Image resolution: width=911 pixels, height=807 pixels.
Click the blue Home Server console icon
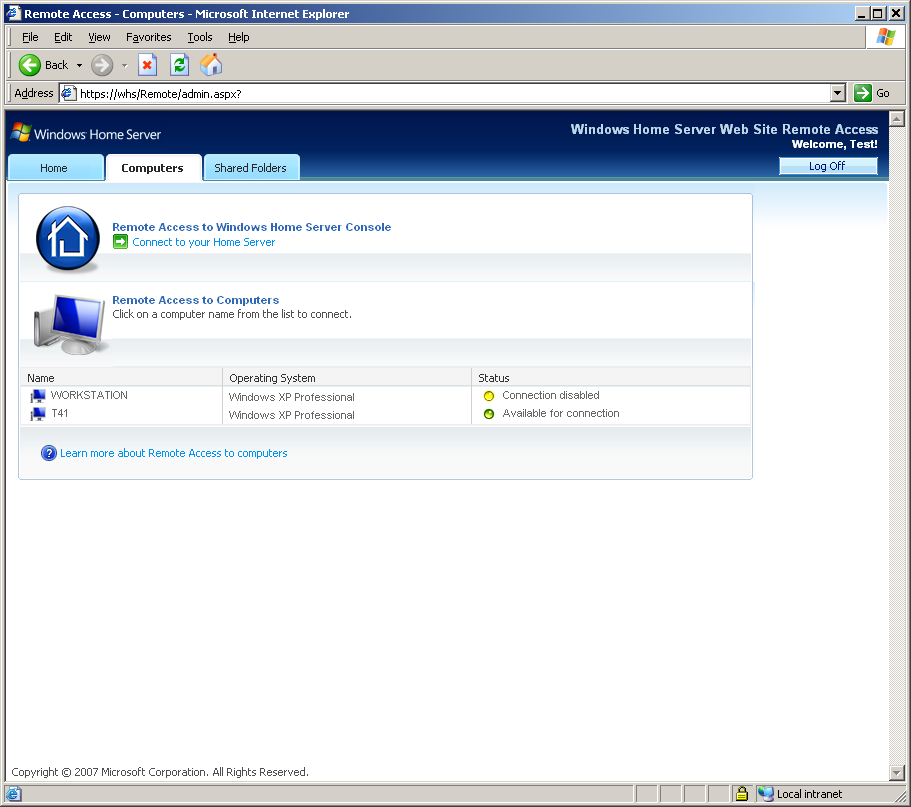(68, 238)
